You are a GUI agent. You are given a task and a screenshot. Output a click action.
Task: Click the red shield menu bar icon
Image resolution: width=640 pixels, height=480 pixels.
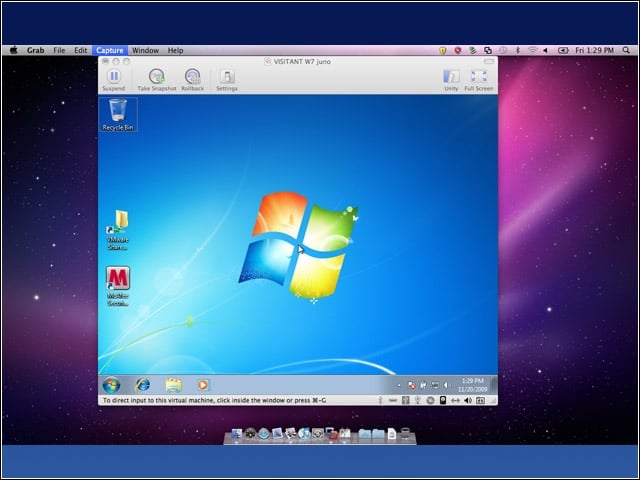[x=458, y=50]
